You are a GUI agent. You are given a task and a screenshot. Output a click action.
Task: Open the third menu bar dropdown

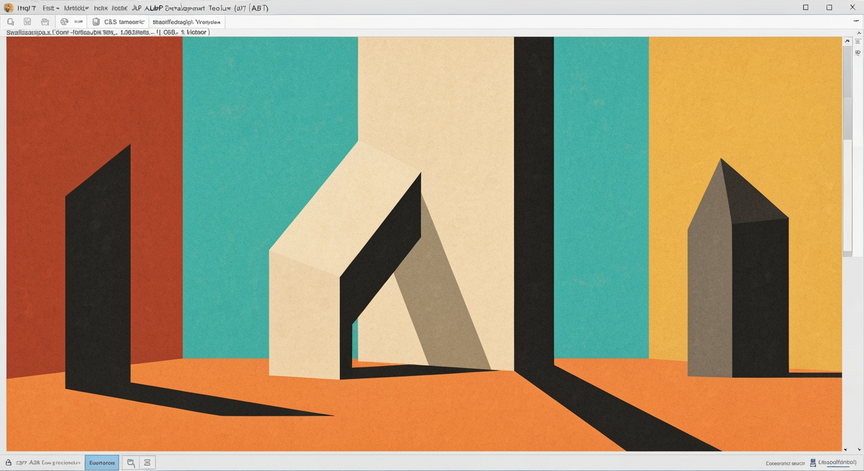[76, 8]
